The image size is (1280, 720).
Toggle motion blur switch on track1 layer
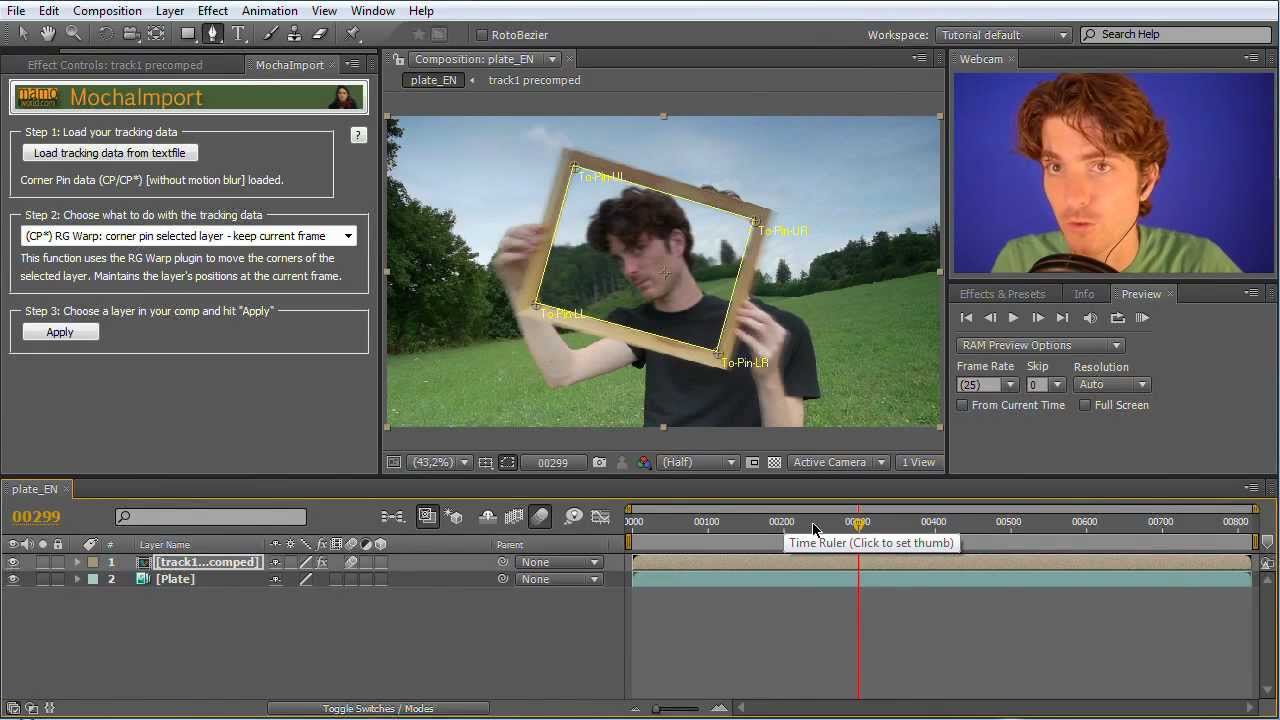pyautogui.click(x=351, y=562)
